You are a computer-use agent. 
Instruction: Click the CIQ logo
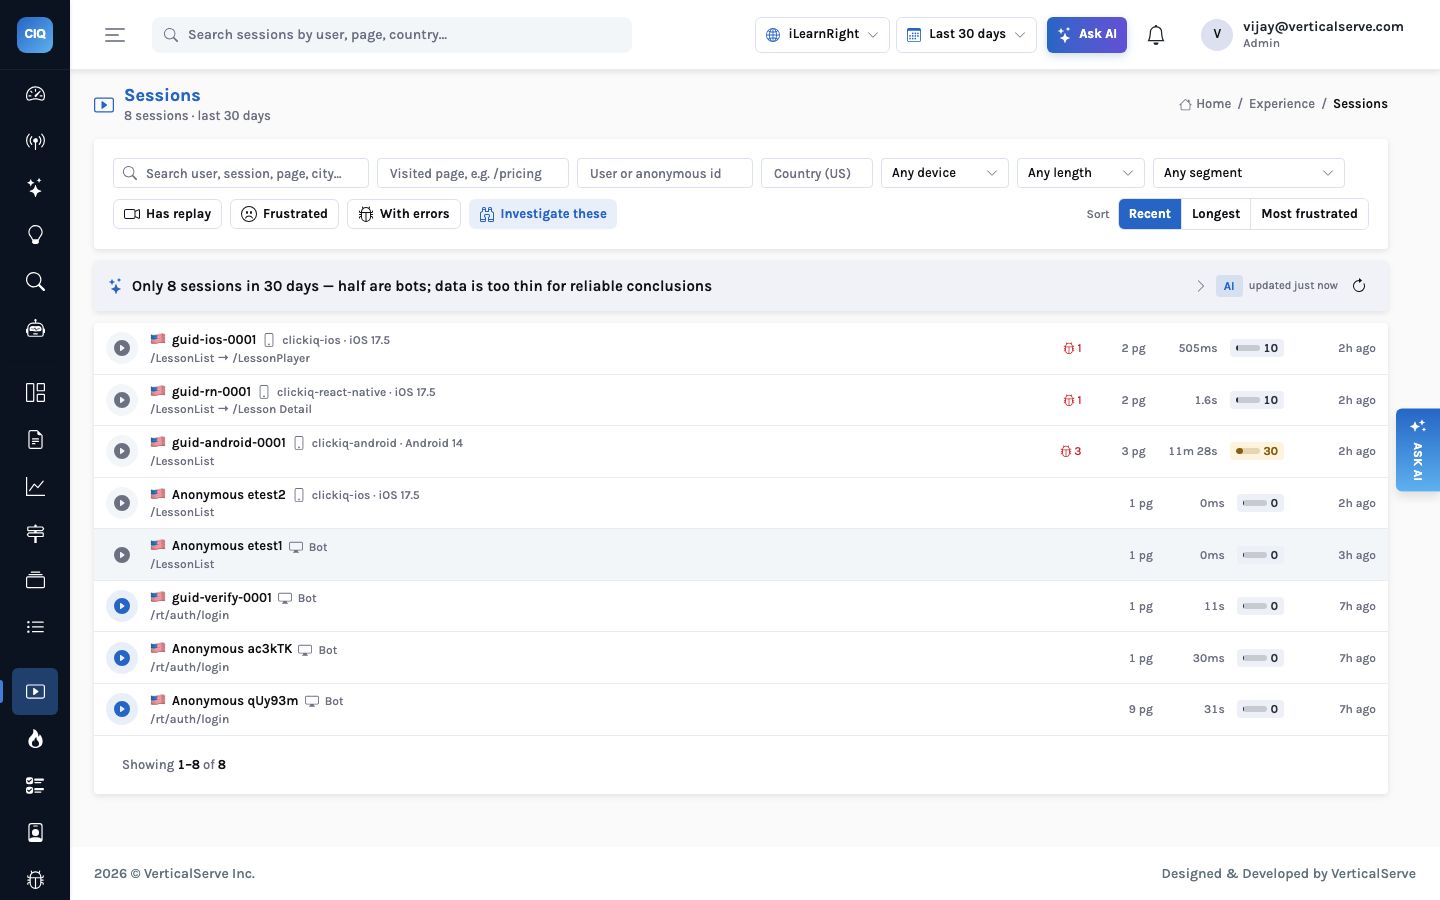pyautogui.click(x=35, y=34)
